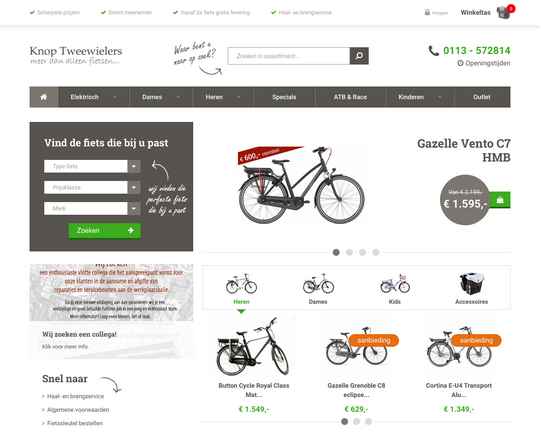Click the green Zoeken button

[x=104, y=230]
